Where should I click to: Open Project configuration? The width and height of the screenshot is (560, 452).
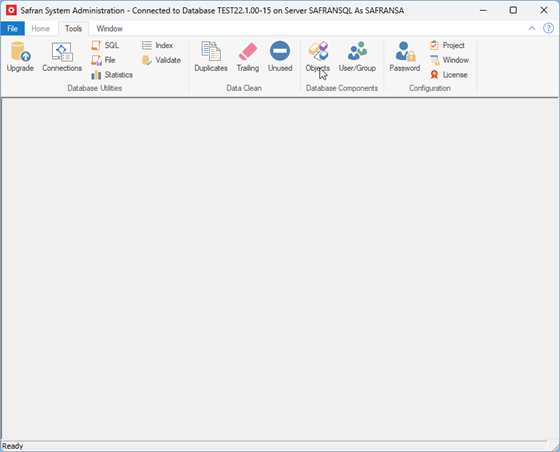(447, 45)
